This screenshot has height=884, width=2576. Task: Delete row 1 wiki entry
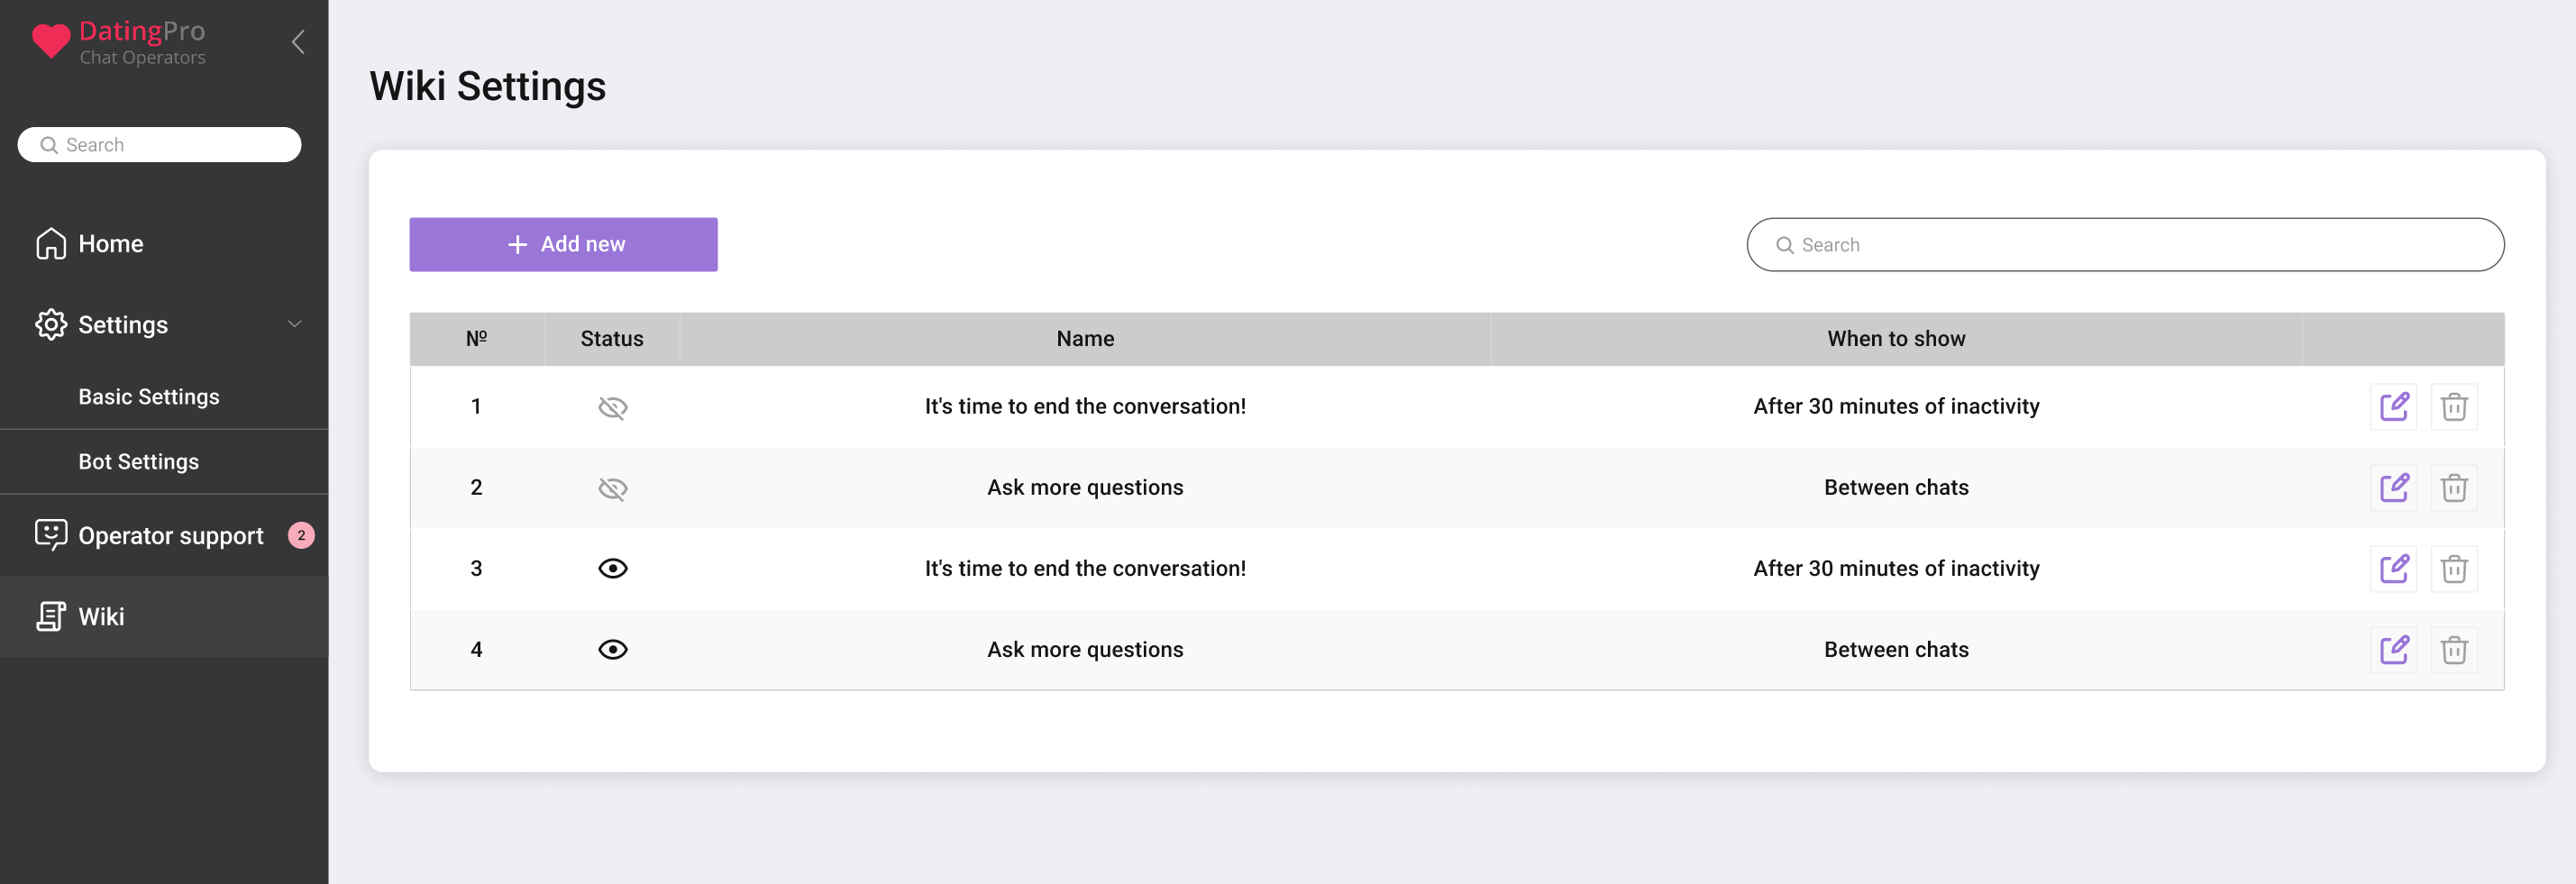click(x=2453, y=407)
